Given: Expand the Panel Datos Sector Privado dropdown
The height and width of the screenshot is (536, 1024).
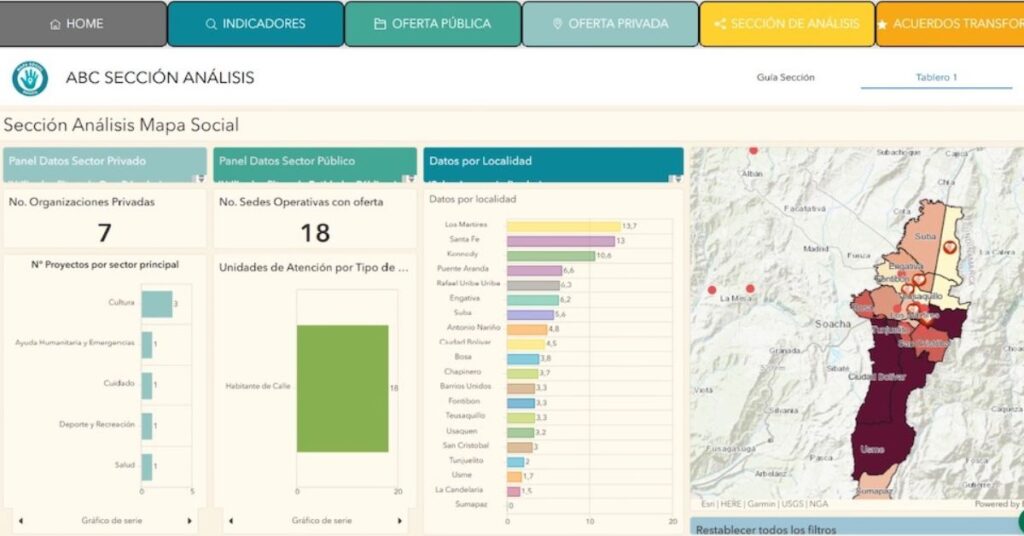Looking at the screenshot, I should [200, 178].
